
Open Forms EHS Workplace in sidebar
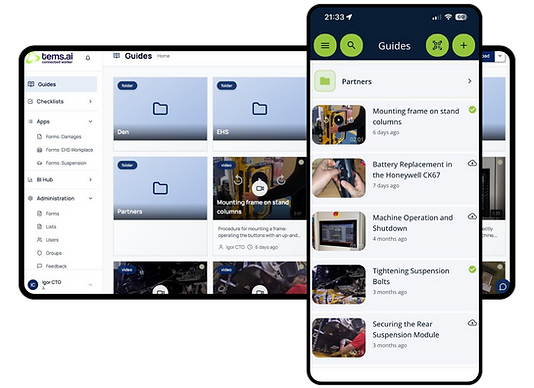click(65, 150)
